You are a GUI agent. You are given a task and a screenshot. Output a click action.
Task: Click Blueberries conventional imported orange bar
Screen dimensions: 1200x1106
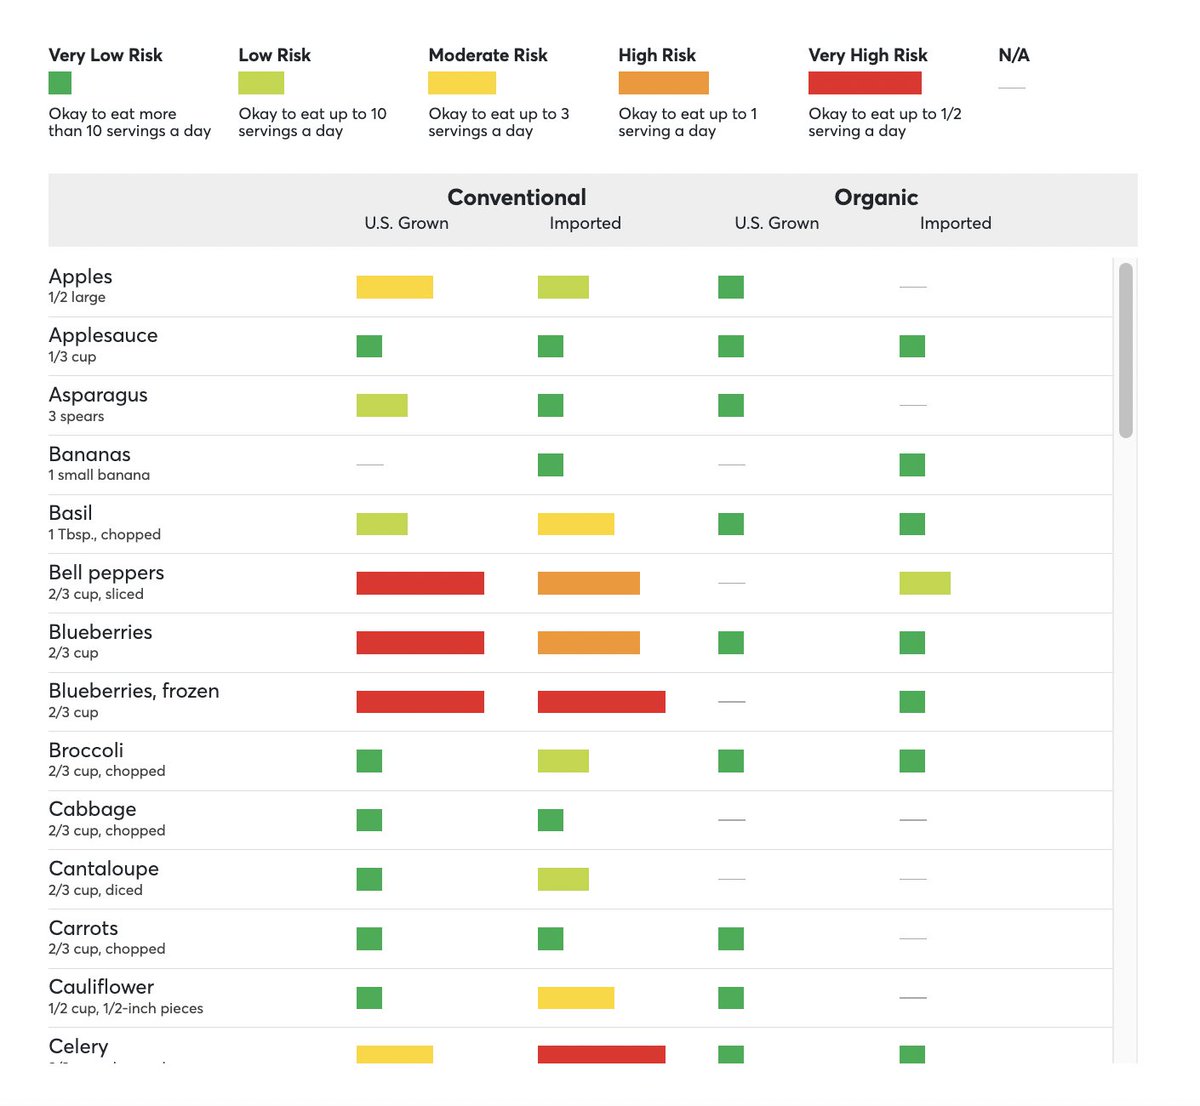(x=588, y=642)
